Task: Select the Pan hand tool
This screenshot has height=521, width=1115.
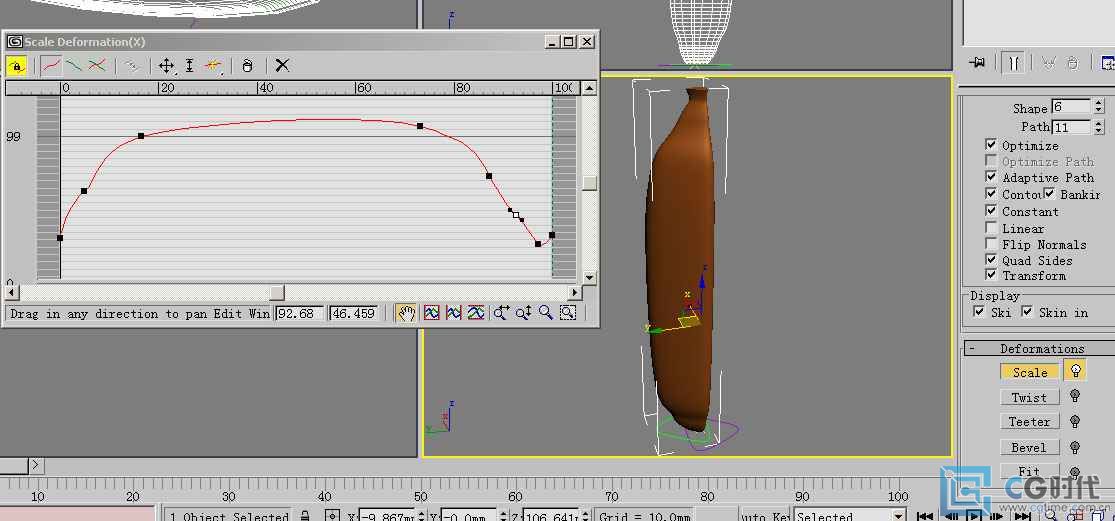Action: click(x=406, y=313)
